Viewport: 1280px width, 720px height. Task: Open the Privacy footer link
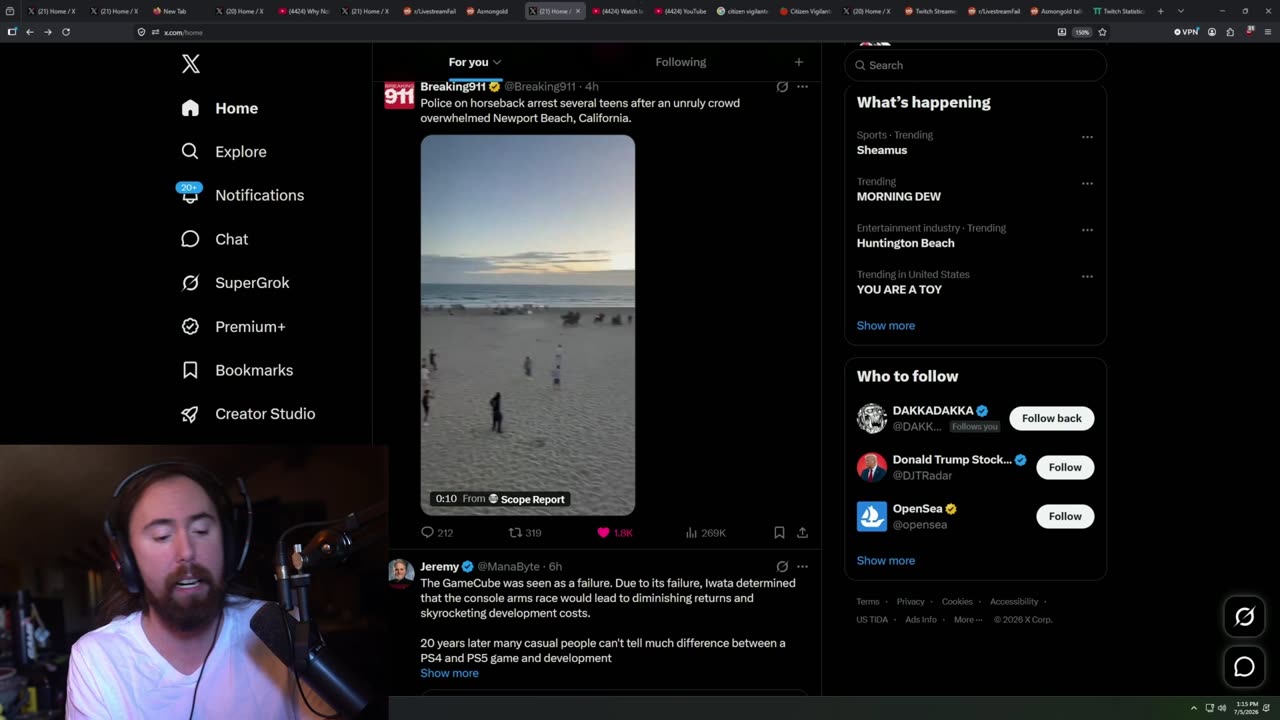tap(910, 602)
